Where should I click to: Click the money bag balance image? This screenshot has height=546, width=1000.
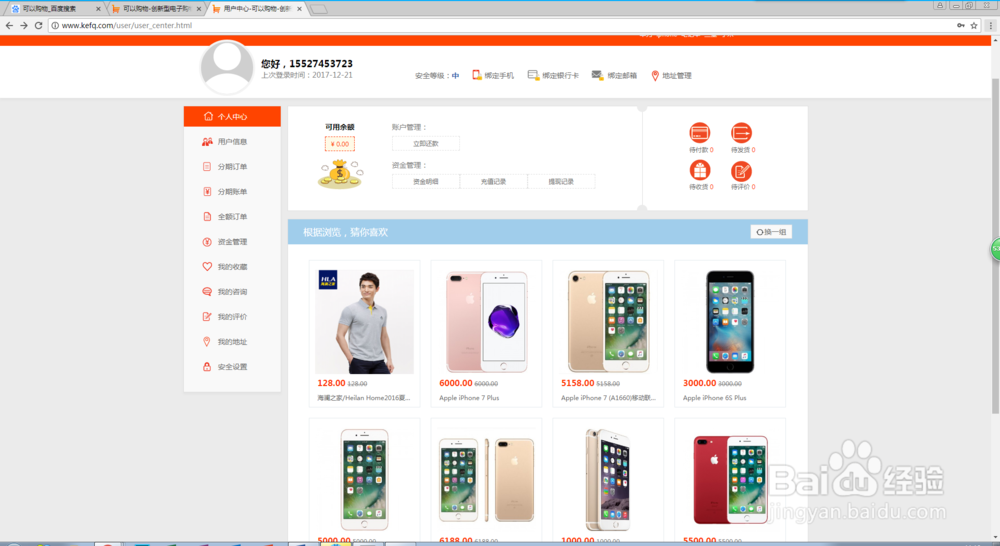[x=341, y=174]
